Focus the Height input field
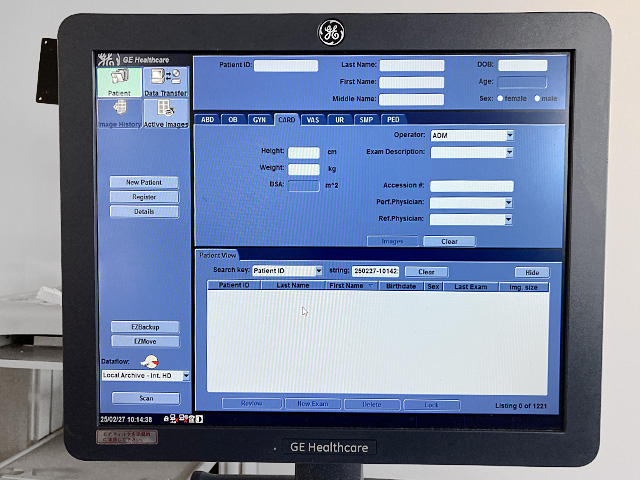The width and height of the screenshot is (640, 480). (304, 153)
